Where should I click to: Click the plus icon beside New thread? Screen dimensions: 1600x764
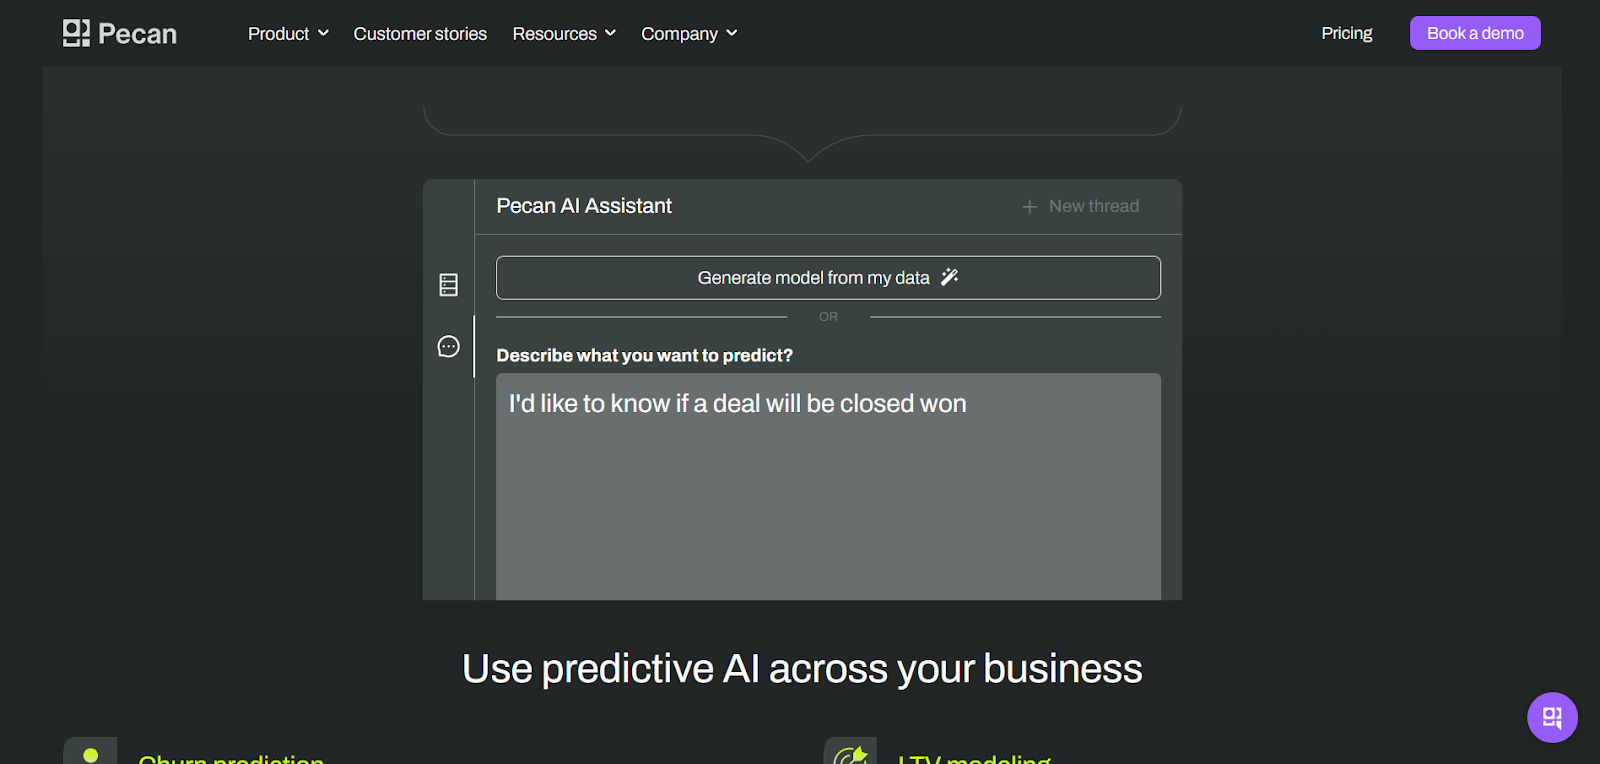[x=1029, y=206]
